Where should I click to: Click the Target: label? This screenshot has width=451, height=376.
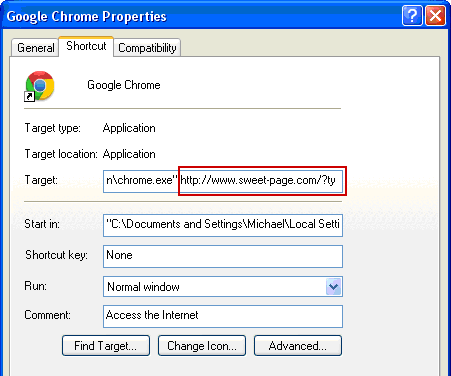[41, 180]
